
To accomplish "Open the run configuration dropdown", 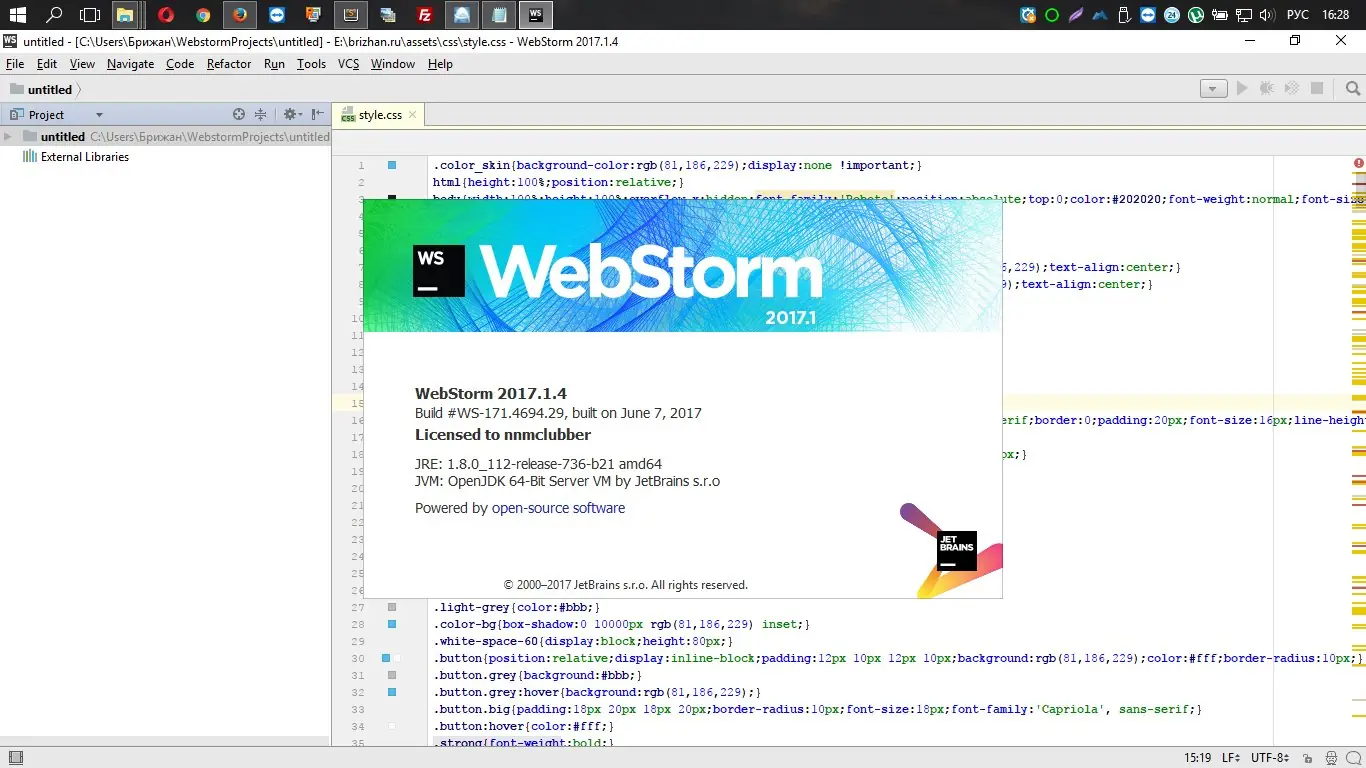I will click(x=1213, y=89).
